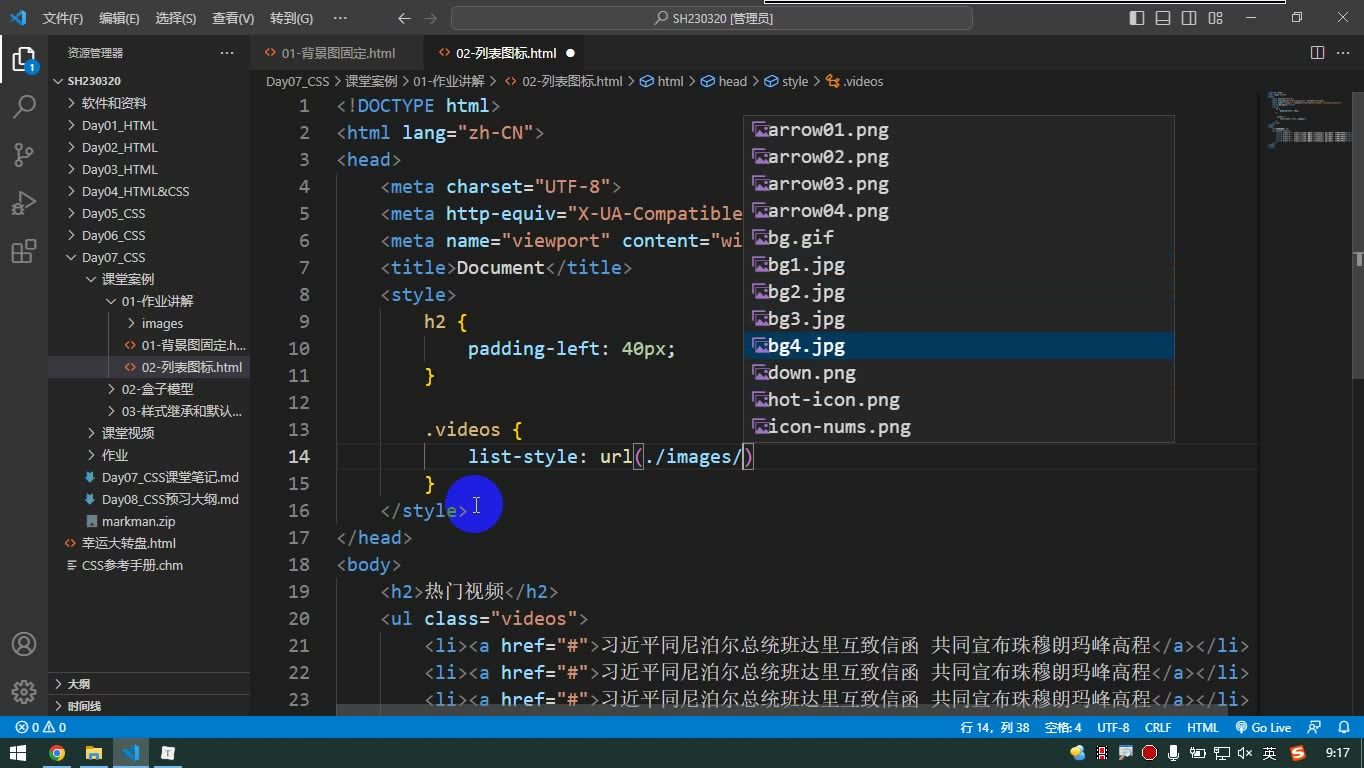This screenshot has height=768, width=1364.
Task: Open the Source Control view
Action: [x=24, y=154]
